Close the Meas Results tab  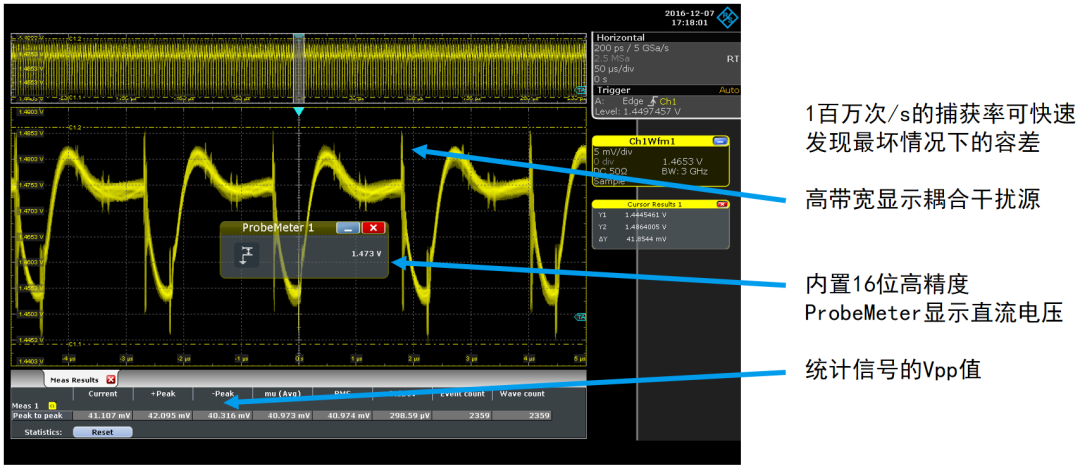111,380
